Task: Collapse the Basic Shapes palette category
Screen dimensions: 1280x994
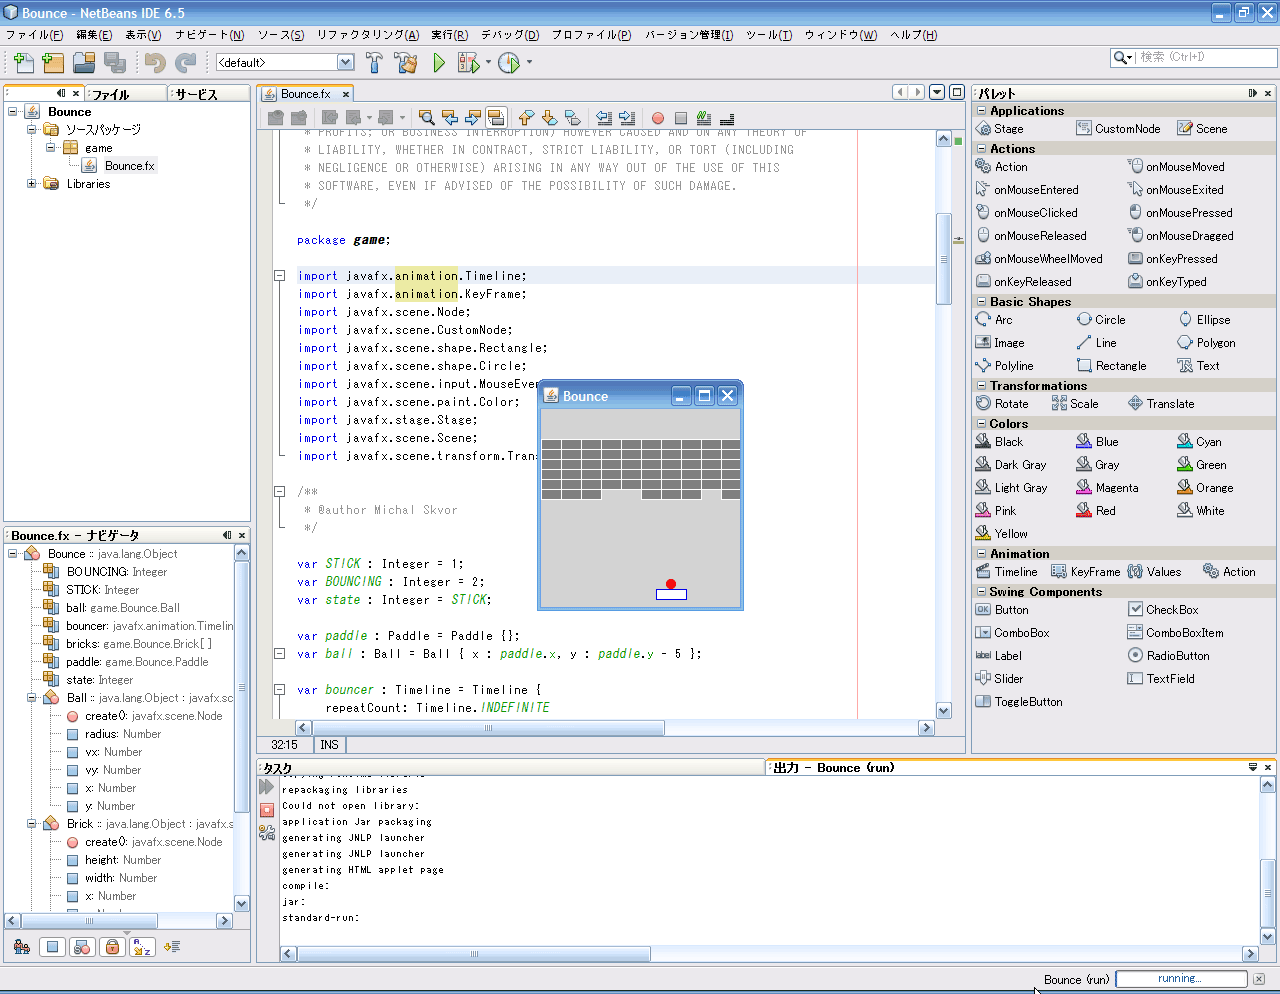Action: point(982,302)
